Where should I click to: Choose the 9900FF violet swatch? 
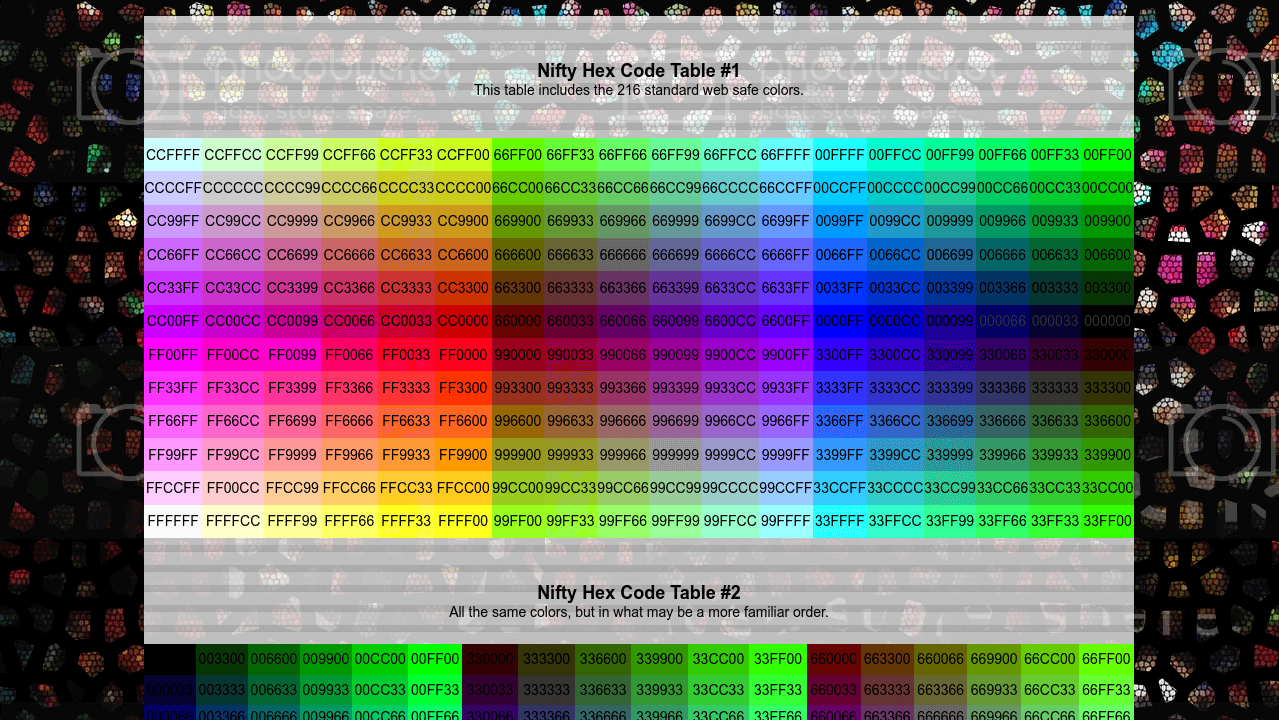(785, 355)
